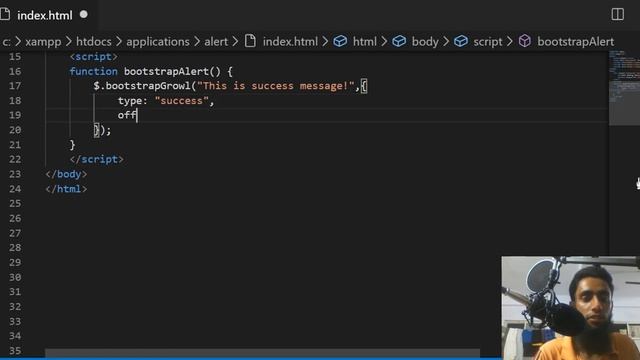Click line number 23 in the gutter

click(x=15, y=174)
